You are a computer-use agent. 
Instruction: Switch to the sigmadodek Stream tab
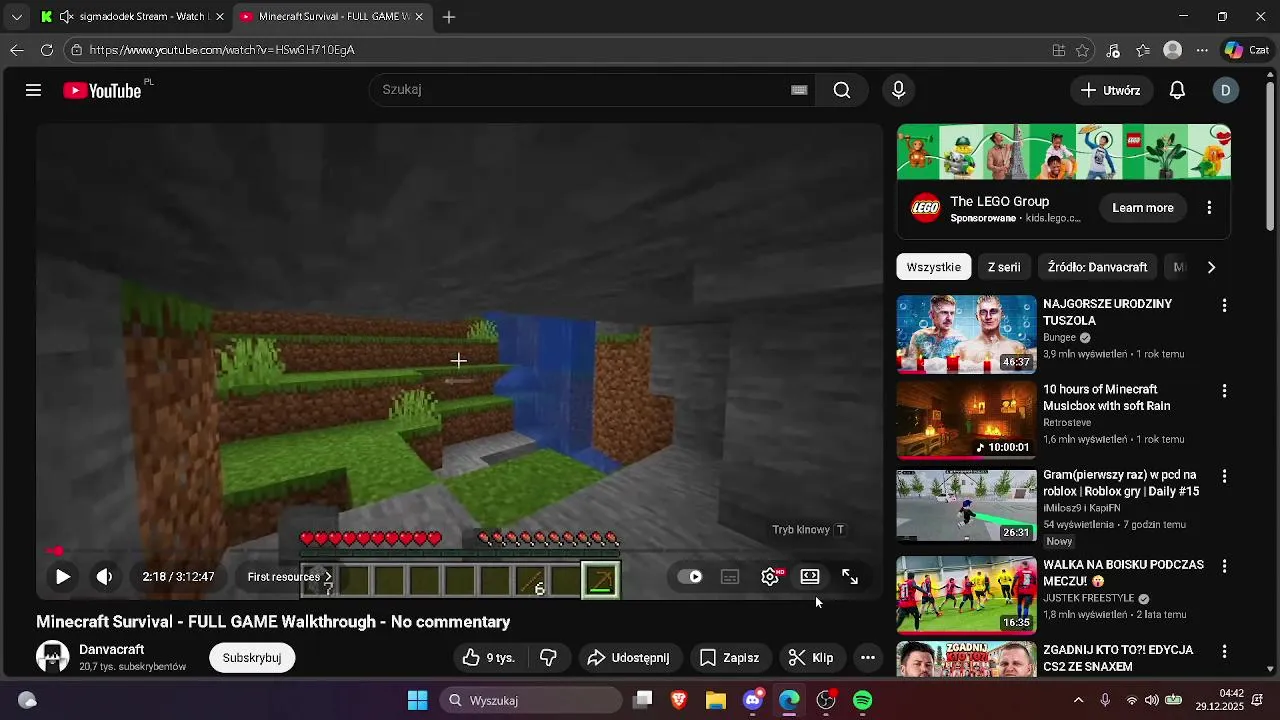click(x=133, y=17)
